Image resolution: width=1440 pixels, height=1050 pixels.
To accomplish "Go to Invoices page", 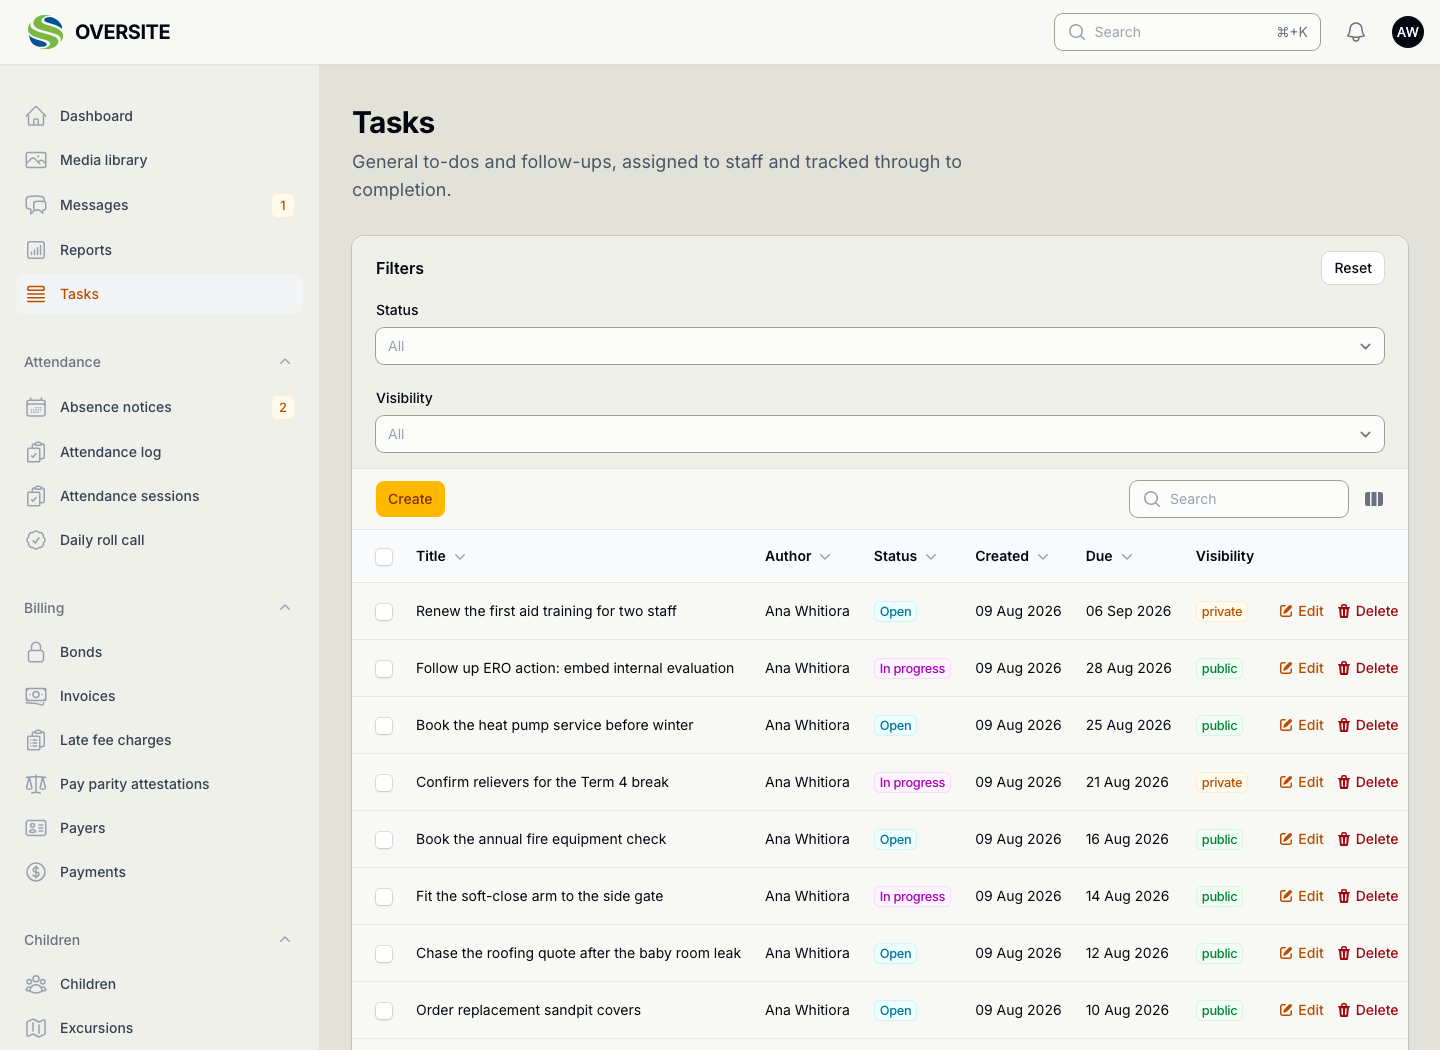I will pyautogui.click(x=160, y=696).
